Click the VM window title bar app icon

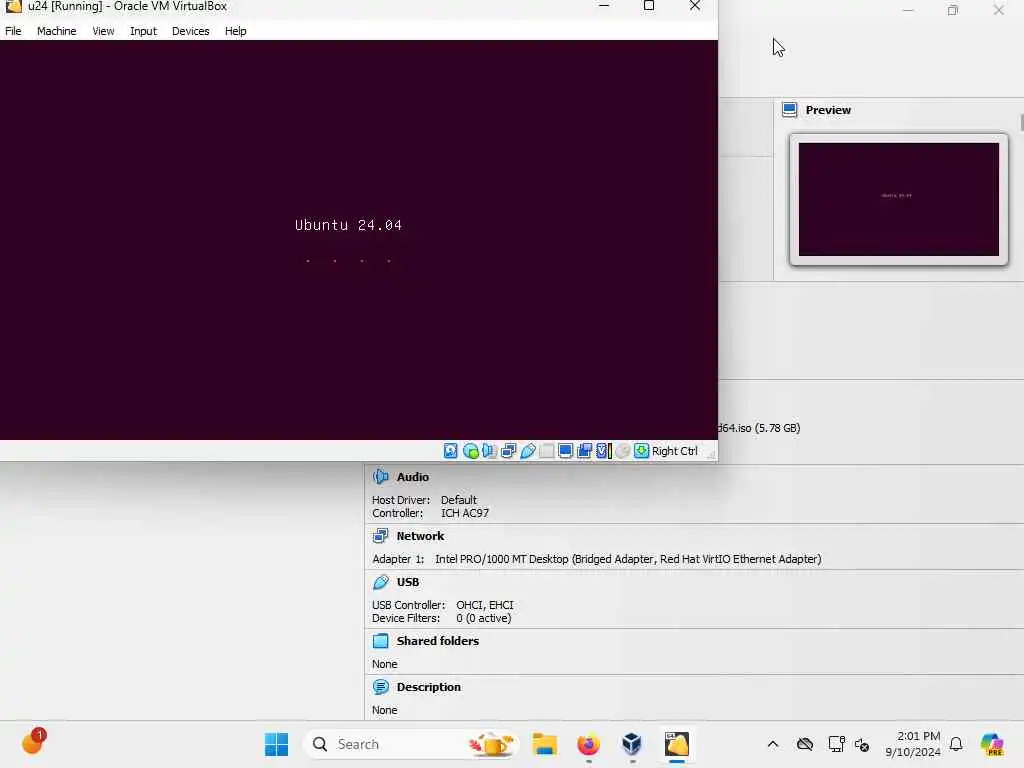(13, 6)
